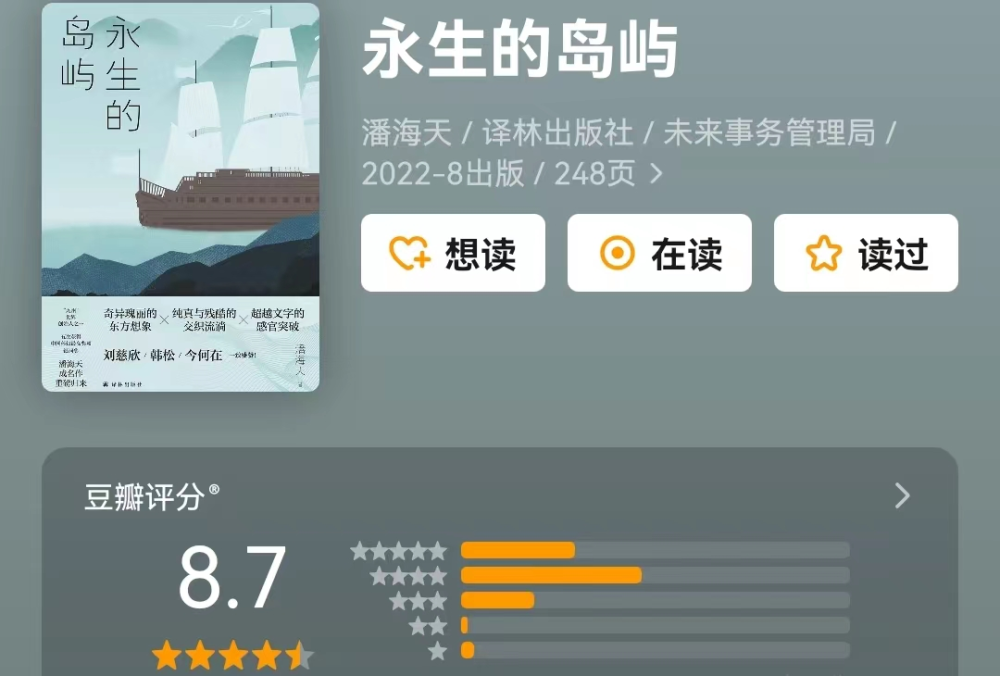The width and height of the screenshot is (1000, 676).
Task: Select the three-star rating bar
Action: [655, 600]
